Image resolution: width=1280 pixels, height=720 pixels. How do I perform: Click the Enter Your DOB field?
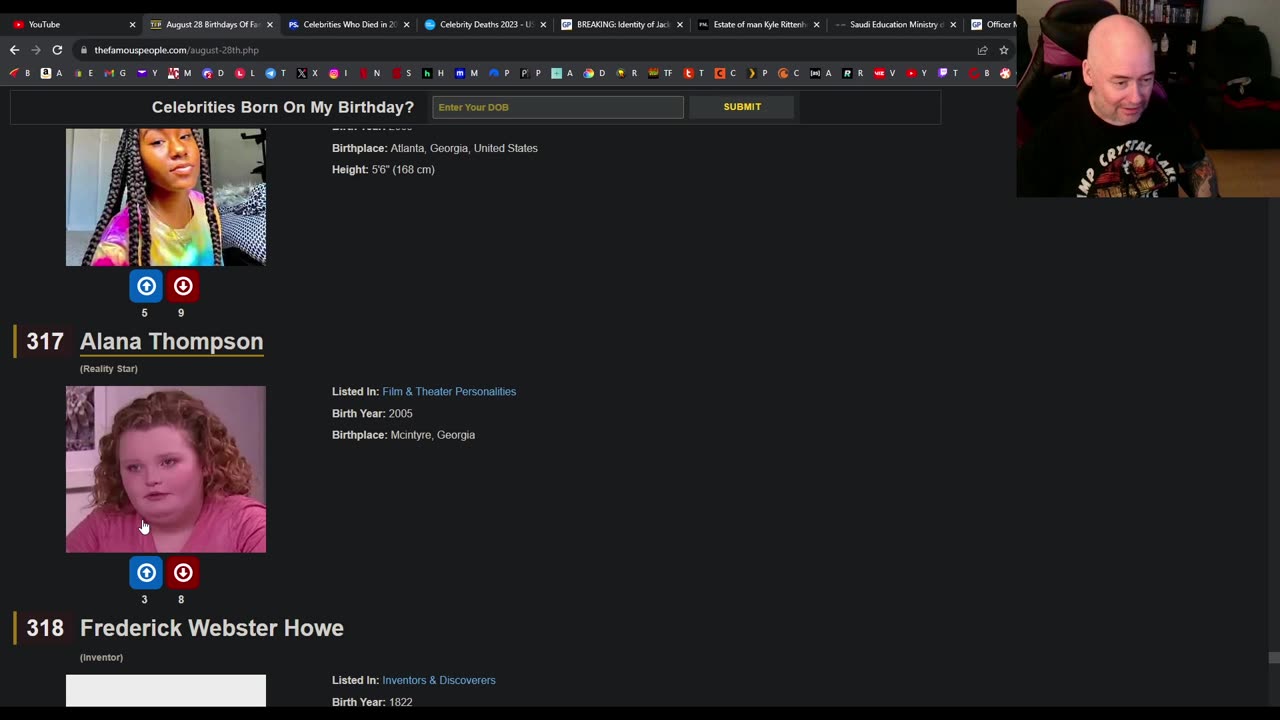coord(558,107)
